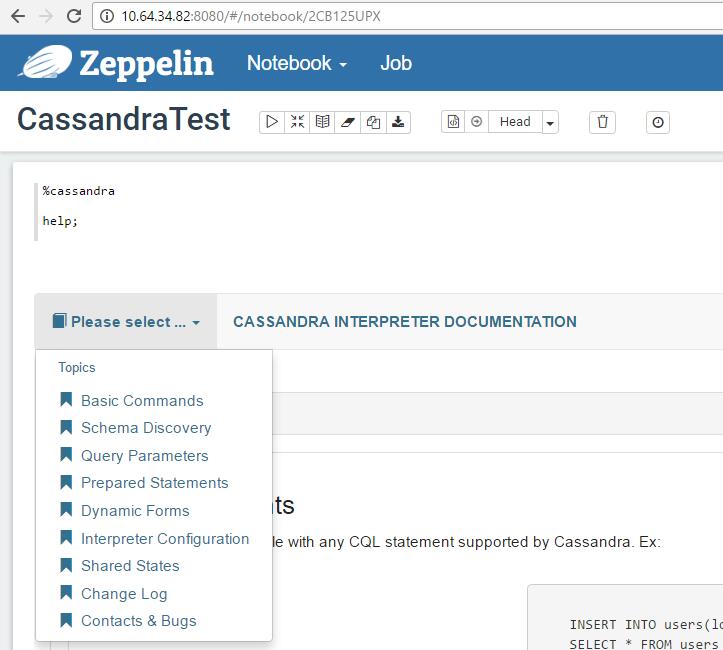Select Contacts & Bugs topic
Screen dimensions: 723x650
139,621
